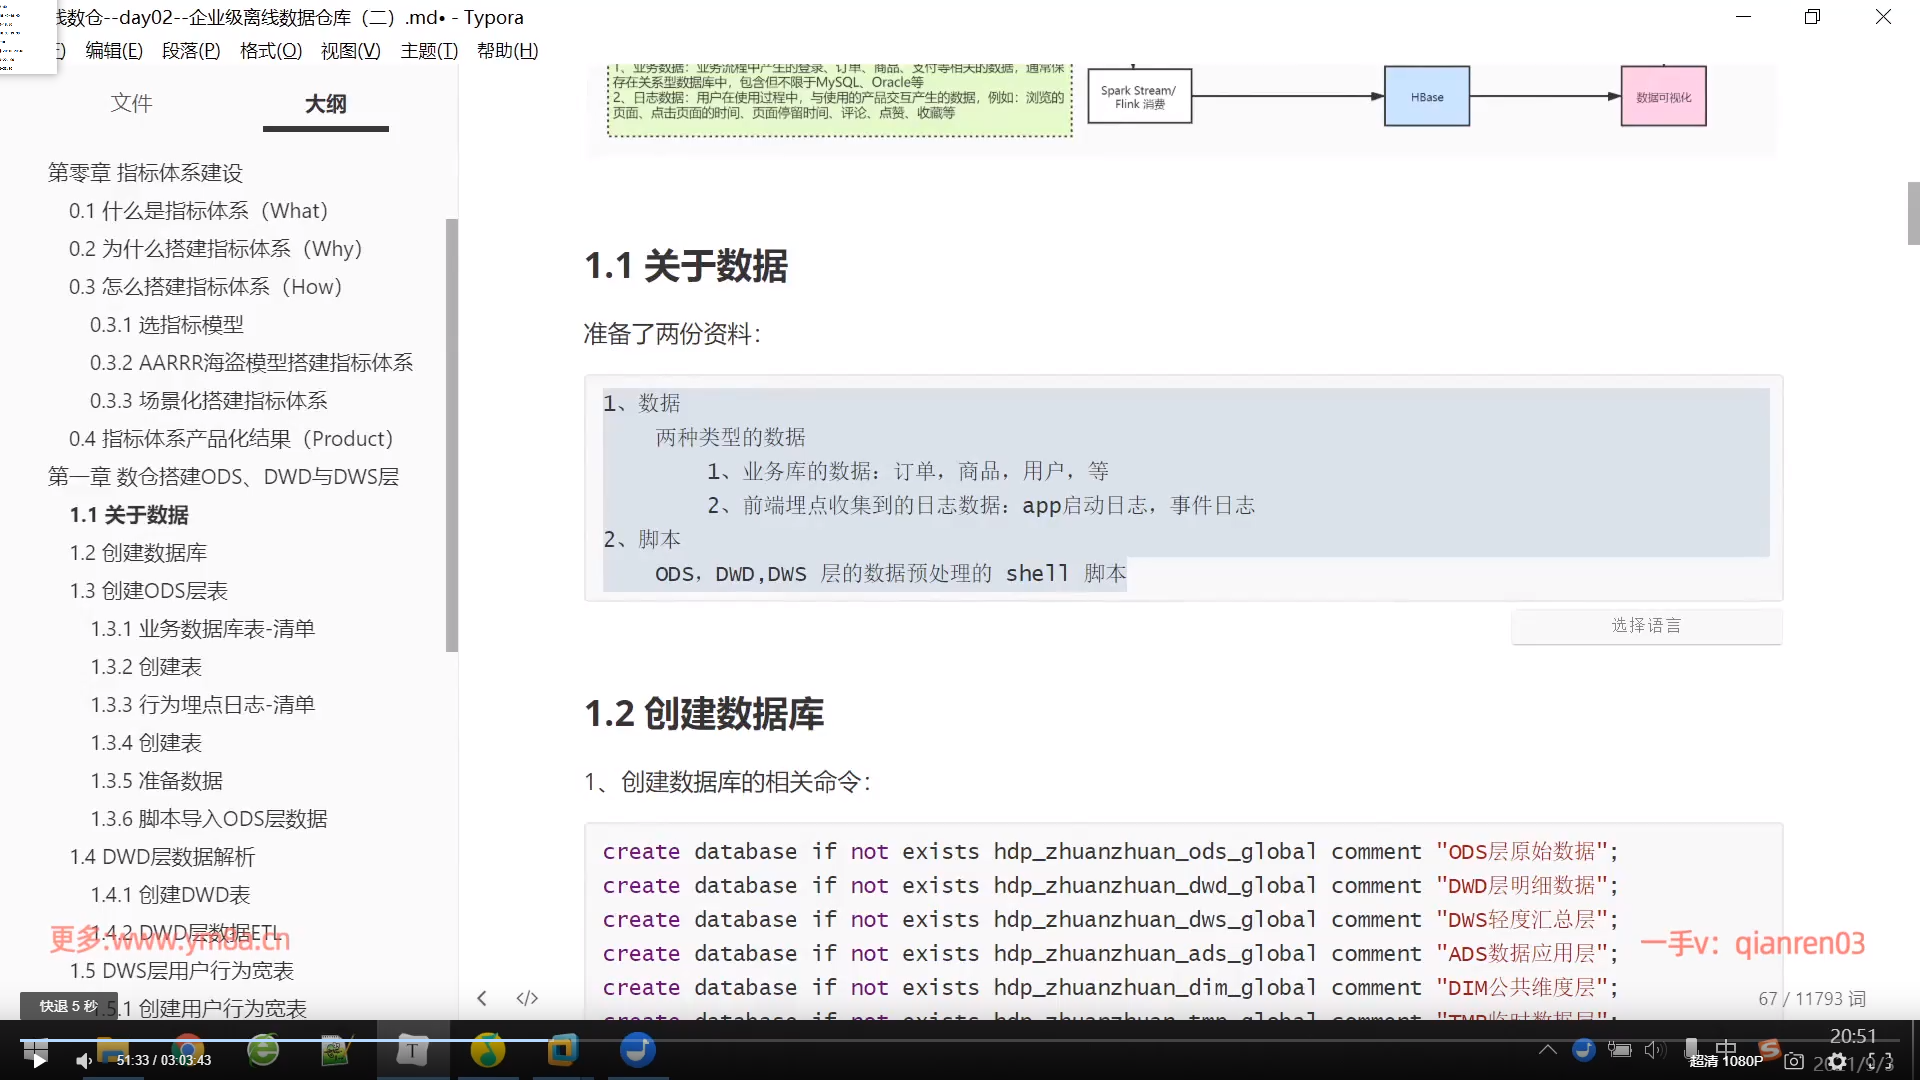
Task: Mute the video volume speaker icon
Action: (84, 1061)
